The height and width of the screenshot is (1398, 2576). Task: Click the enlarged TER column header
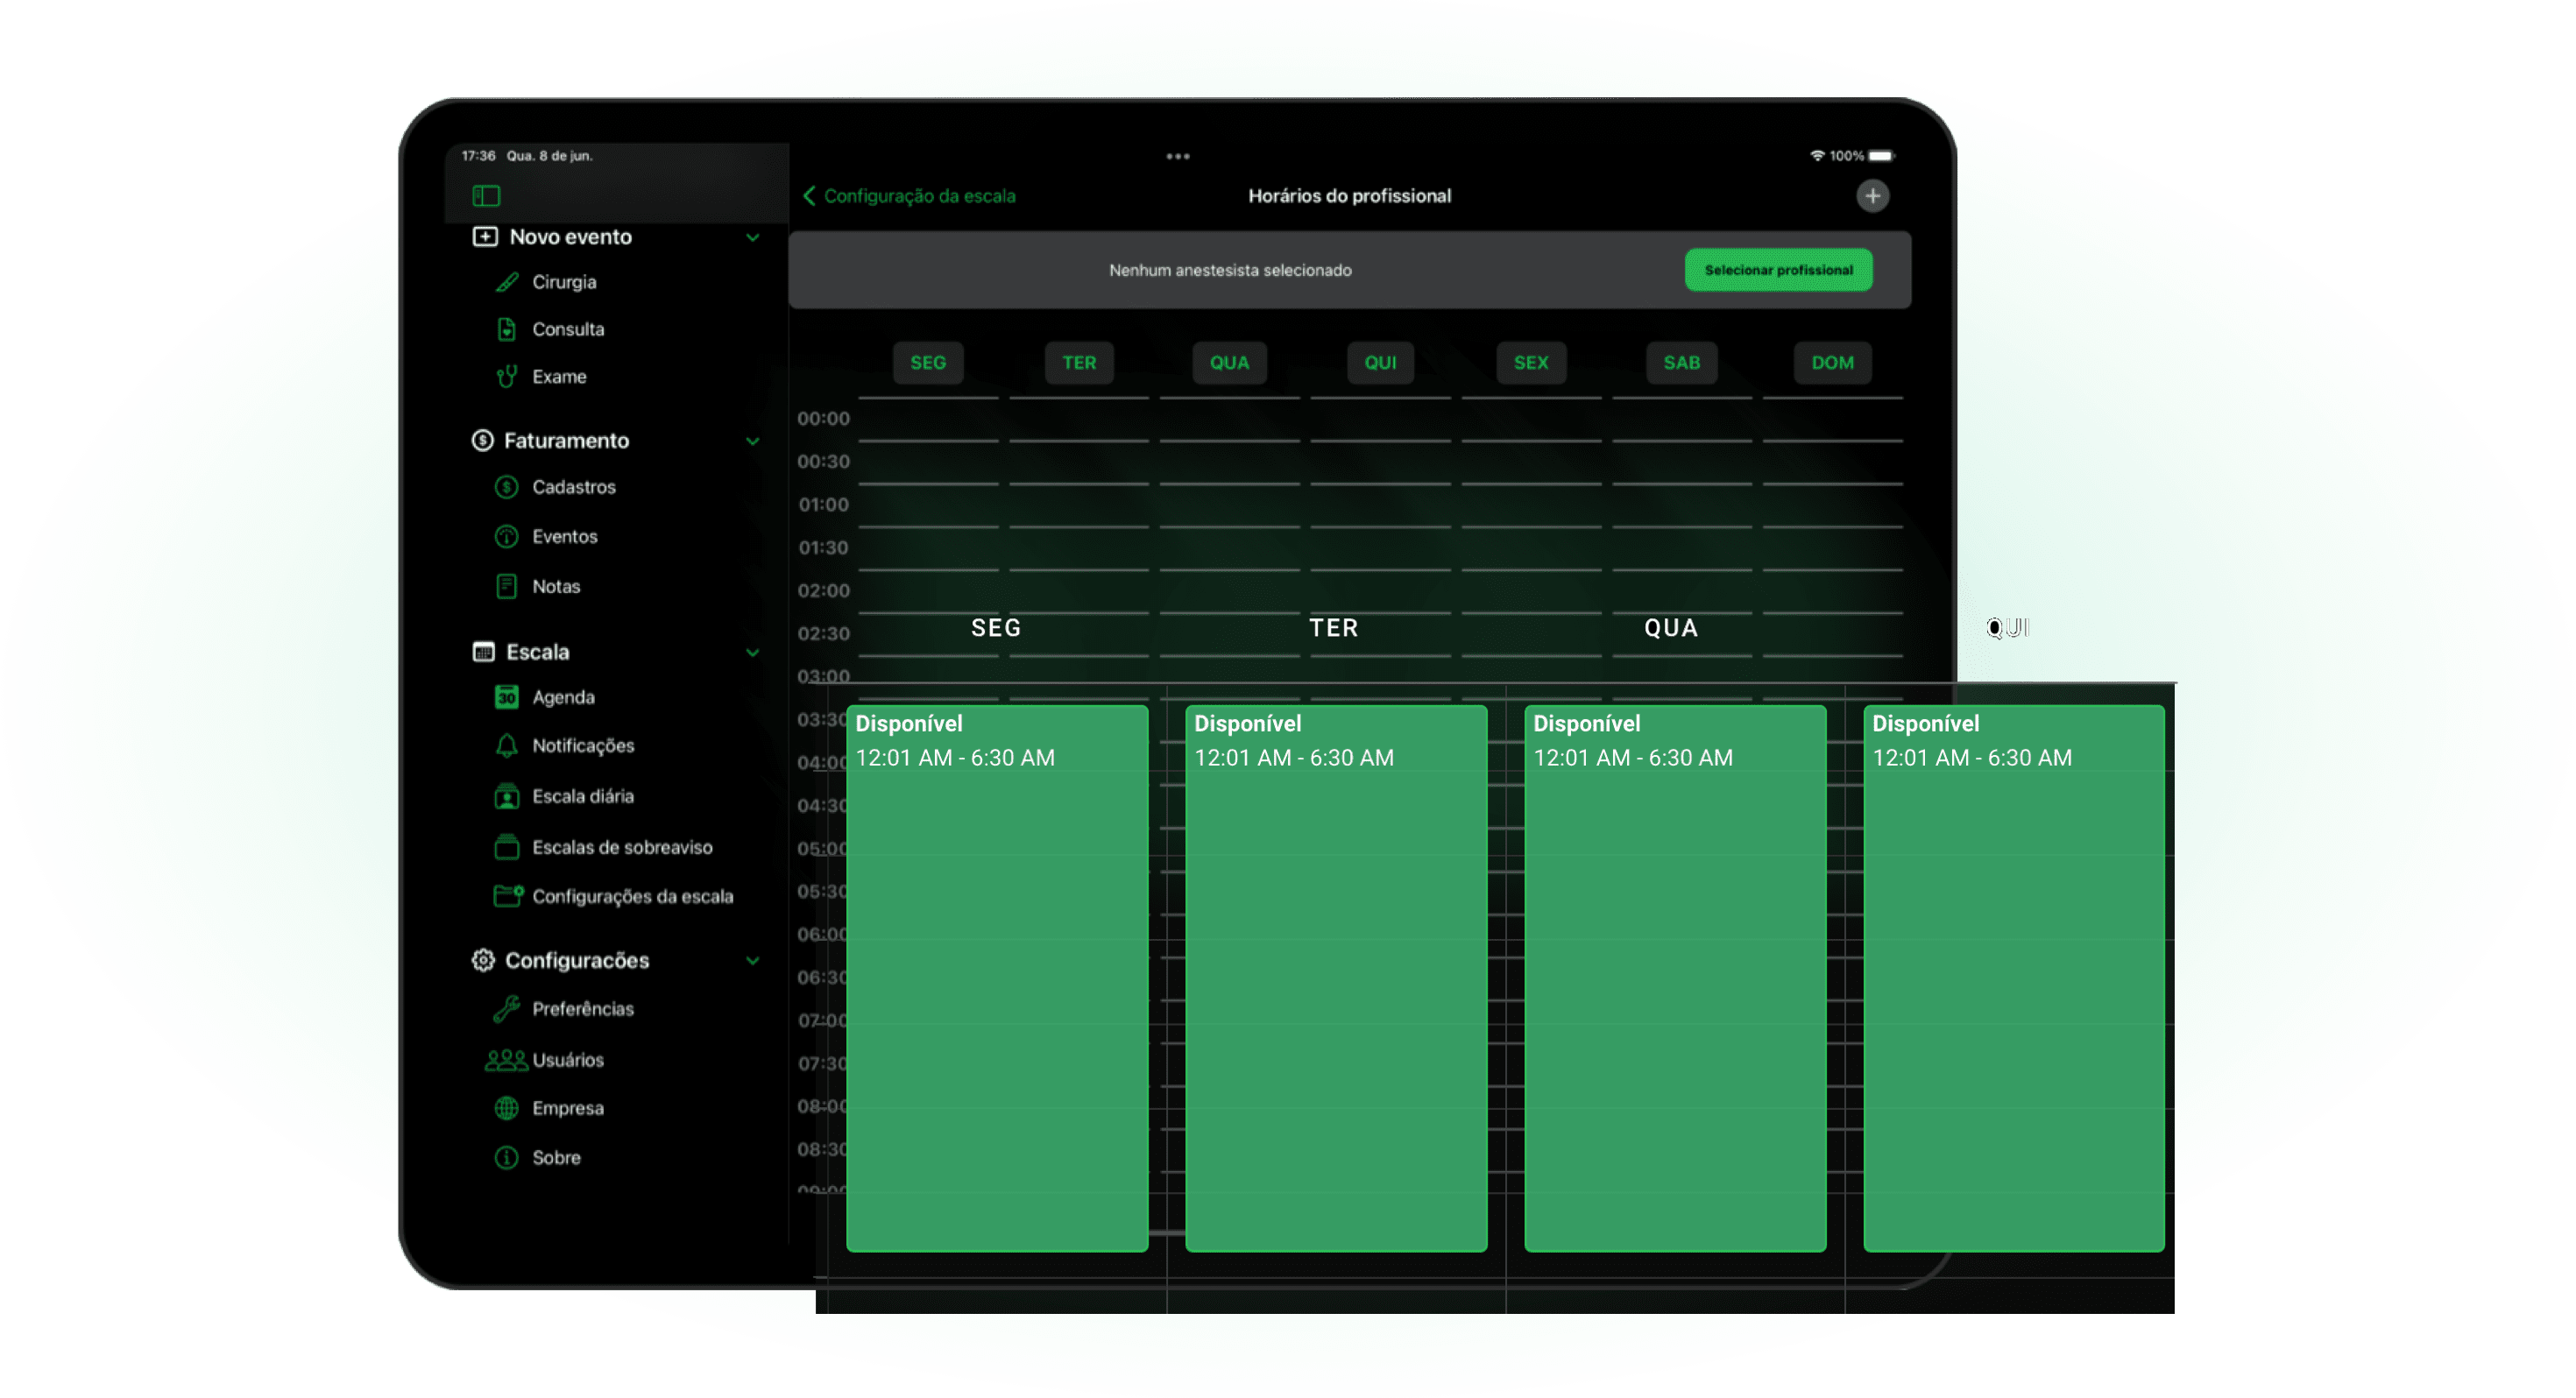pos(1334,628)
